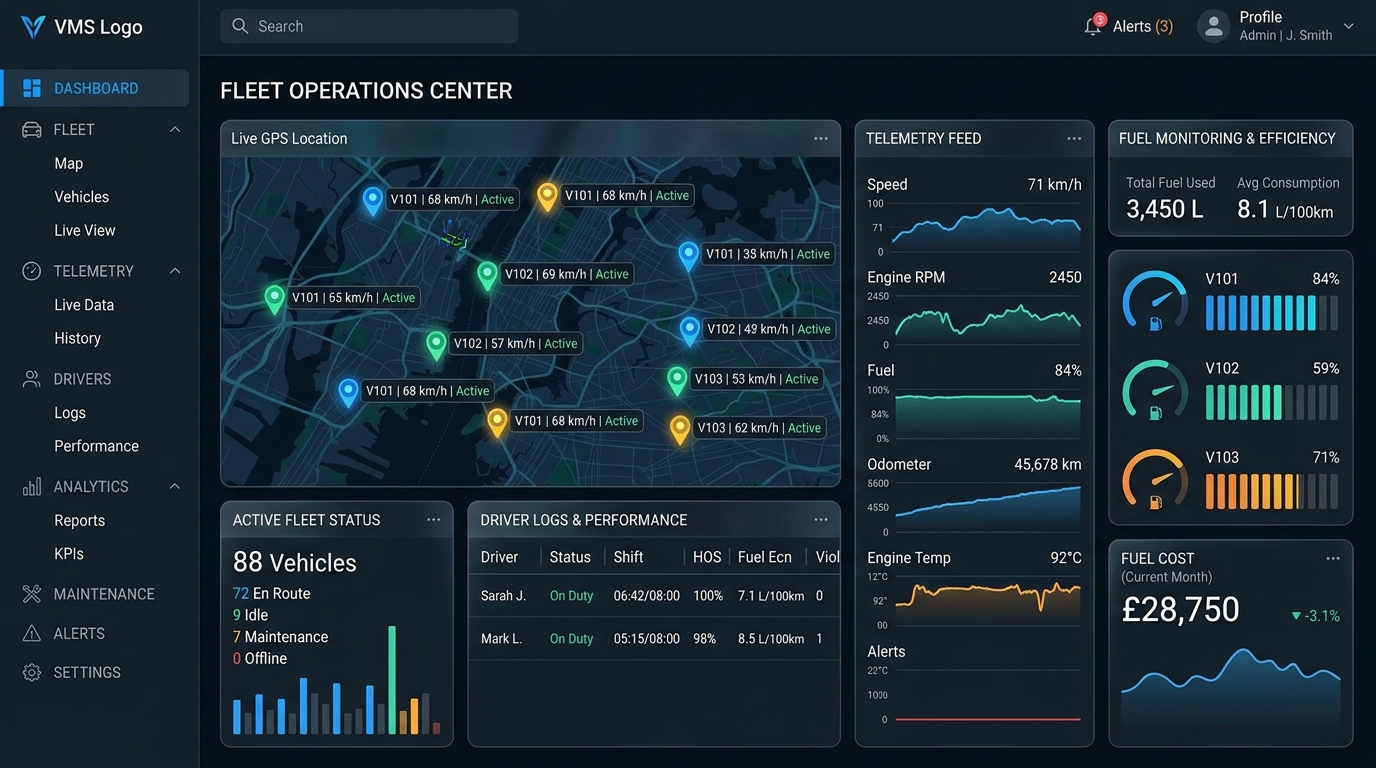Click the green pin for V102 57 km/h
This screenshot has height=768, width=1376.
(436, 345)
